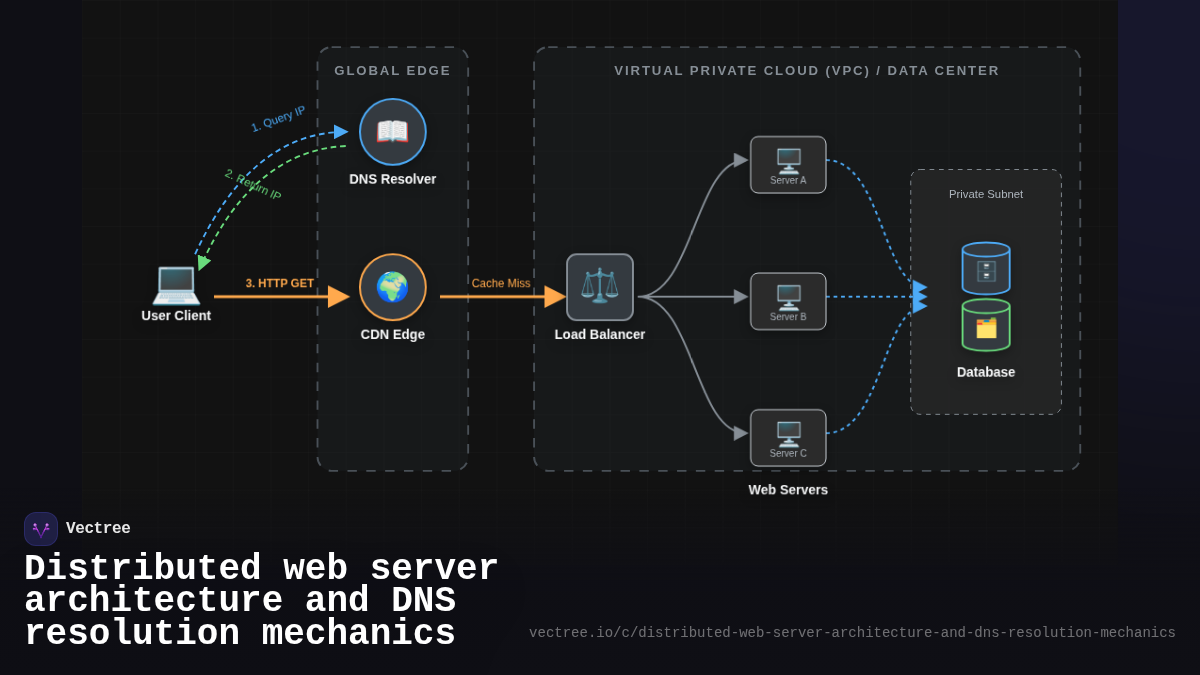
Task: Expand the GLOBAL EDGE container
Action: click(392, 70)
